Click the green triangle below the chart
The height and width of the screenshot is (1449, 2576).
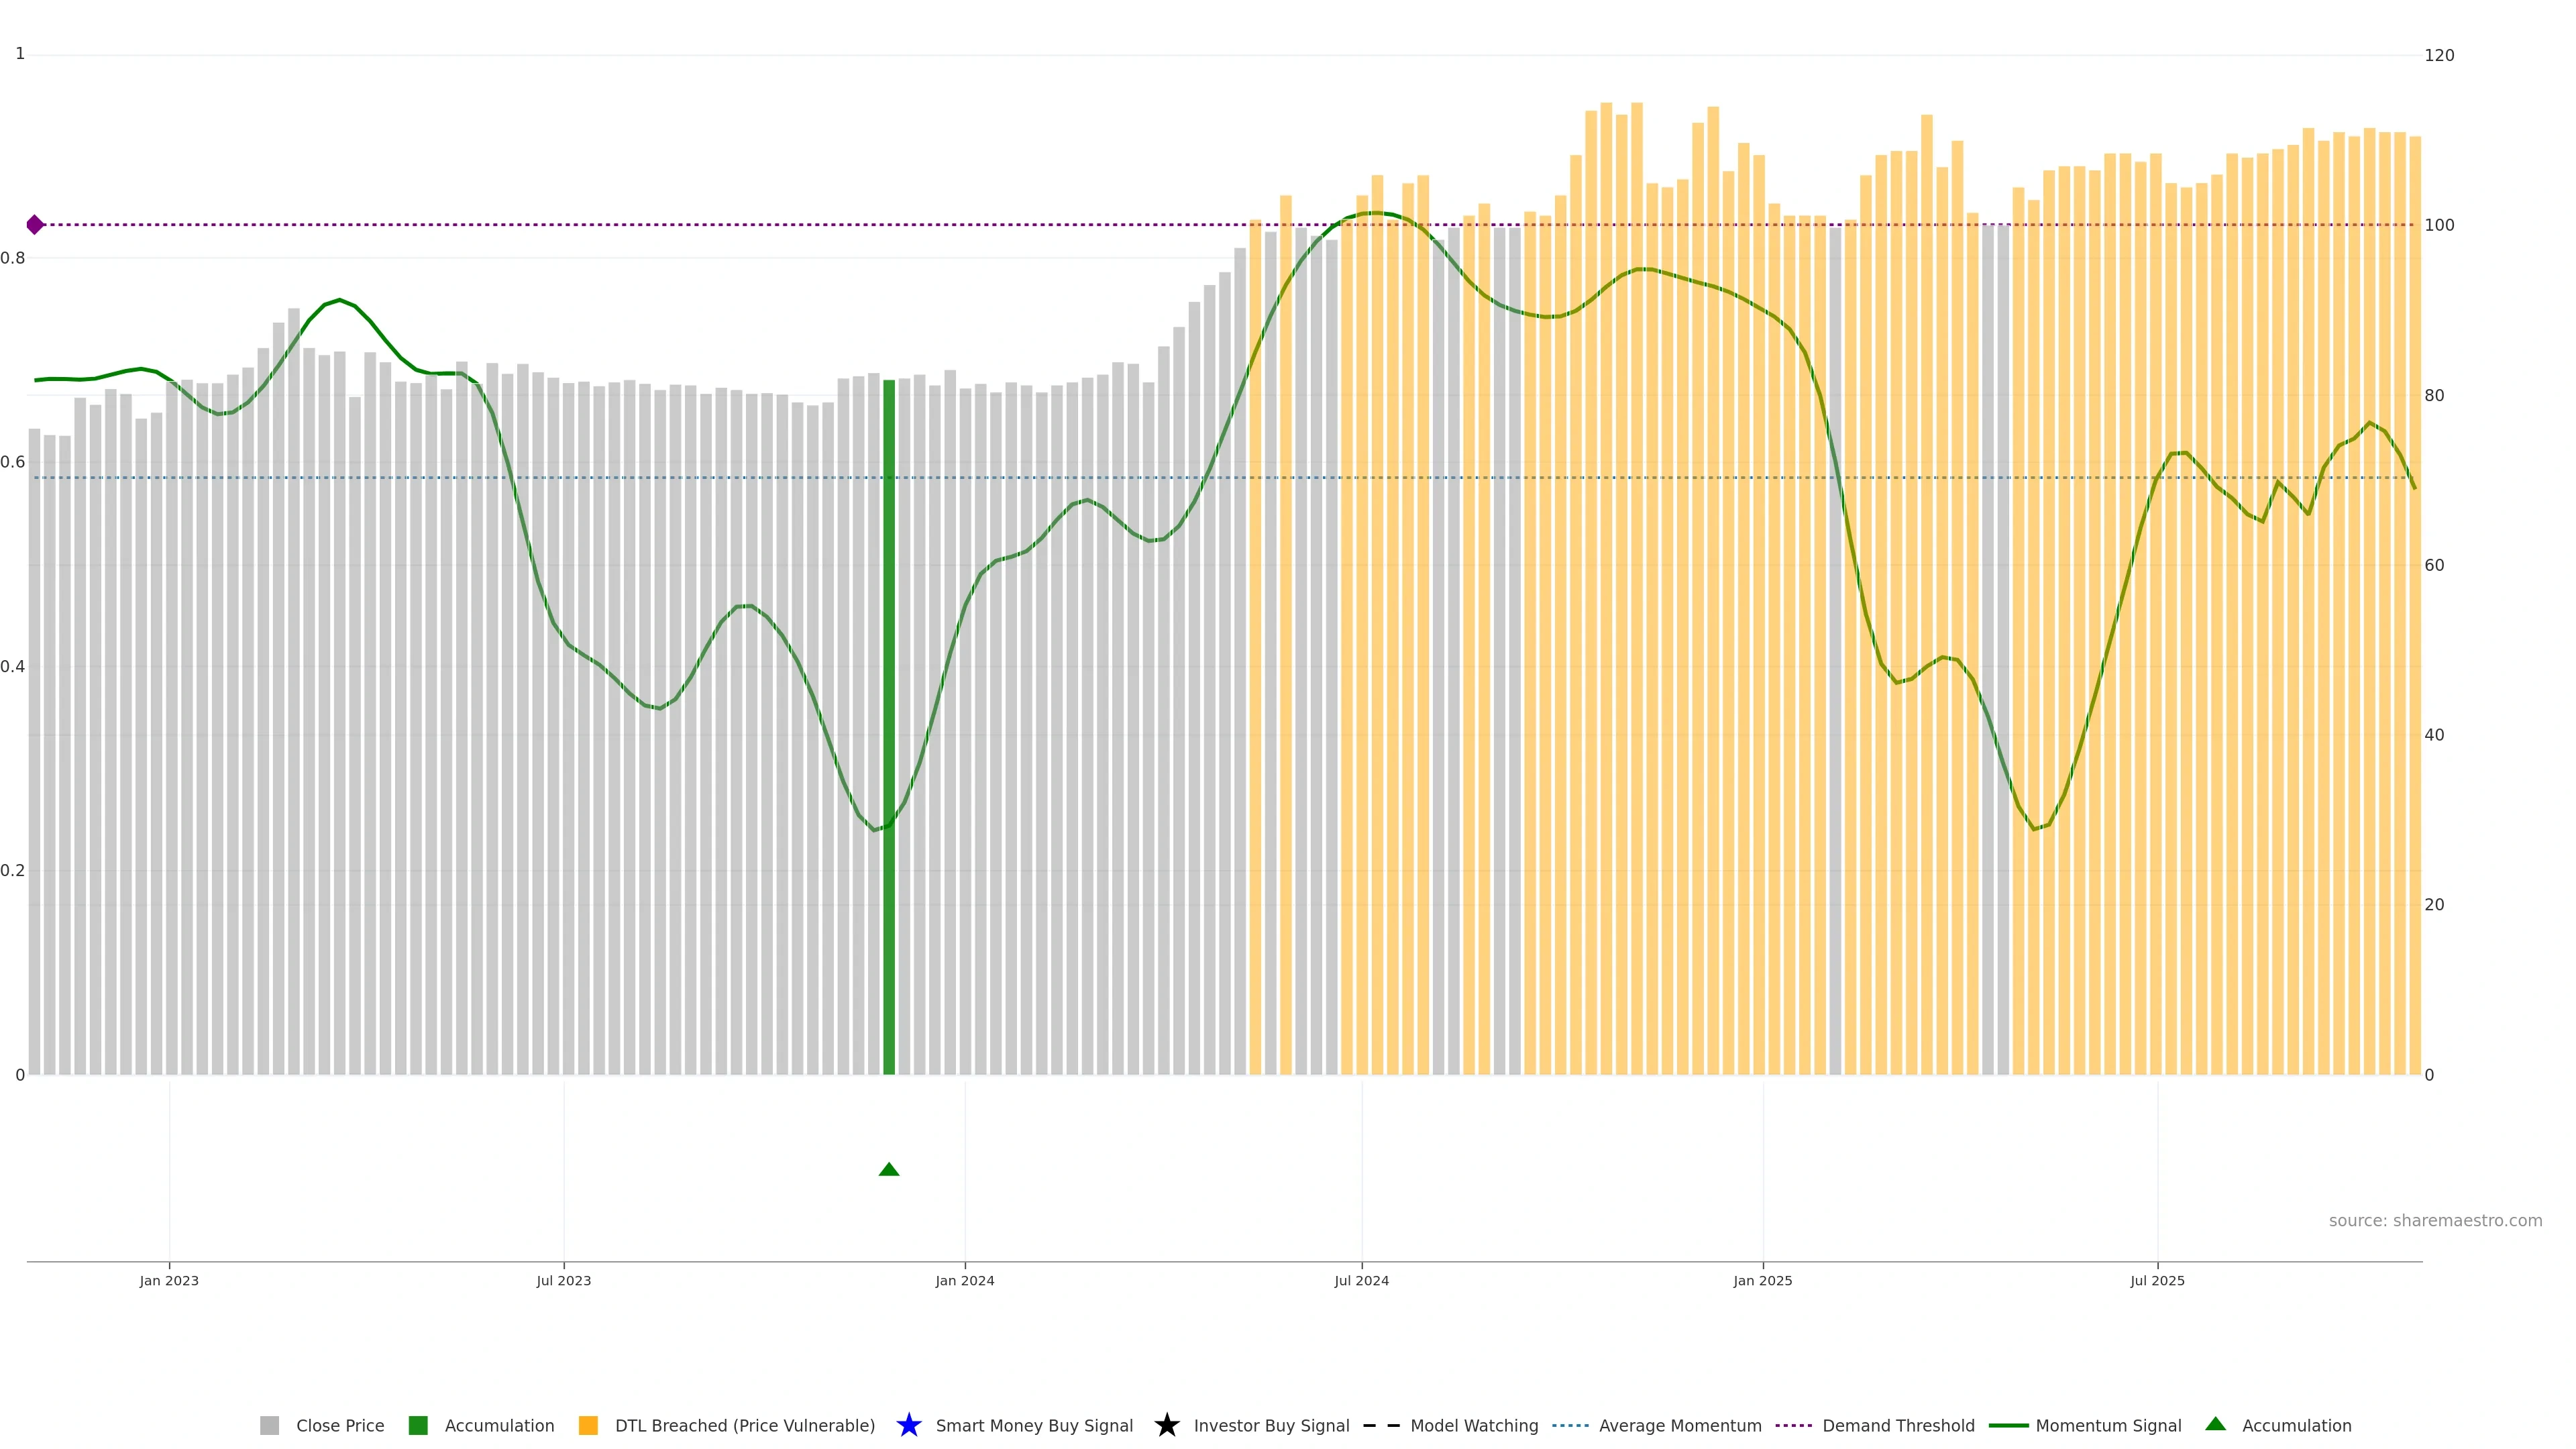[x=889, y=1169]
